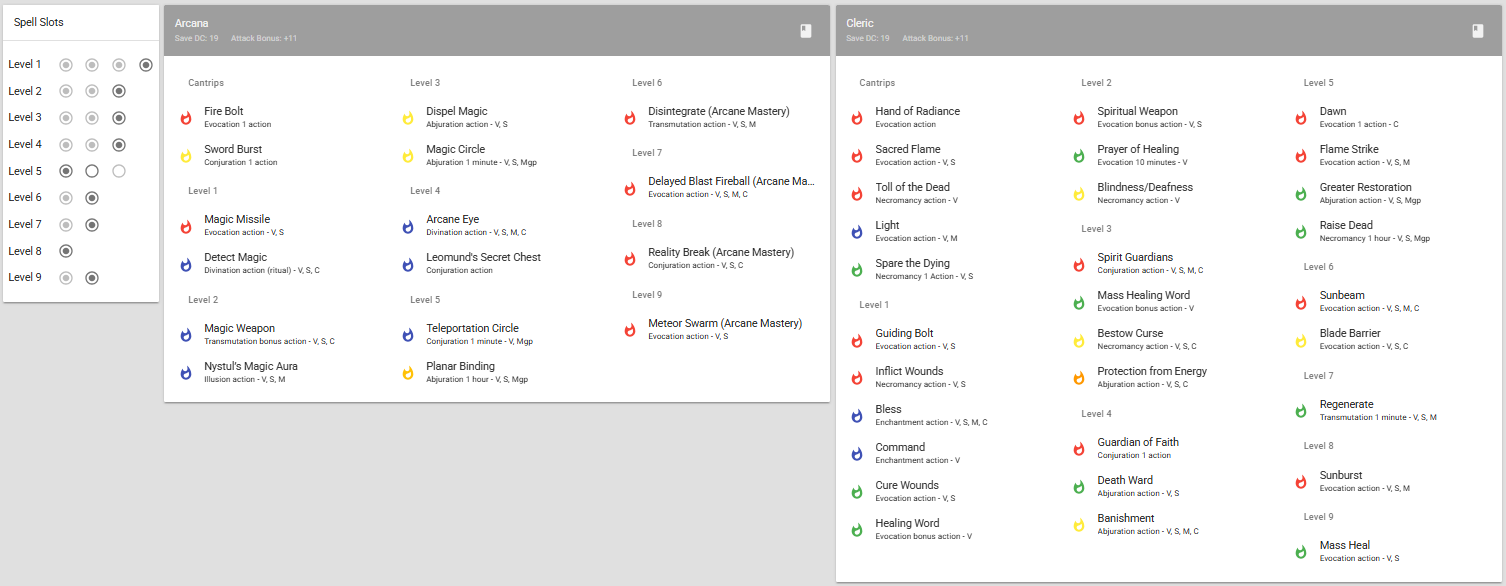Toggle the second Level 9 spell slot
Image resolution: width=1506 pixels, height=586 pixels.
(x=92, y=278)
